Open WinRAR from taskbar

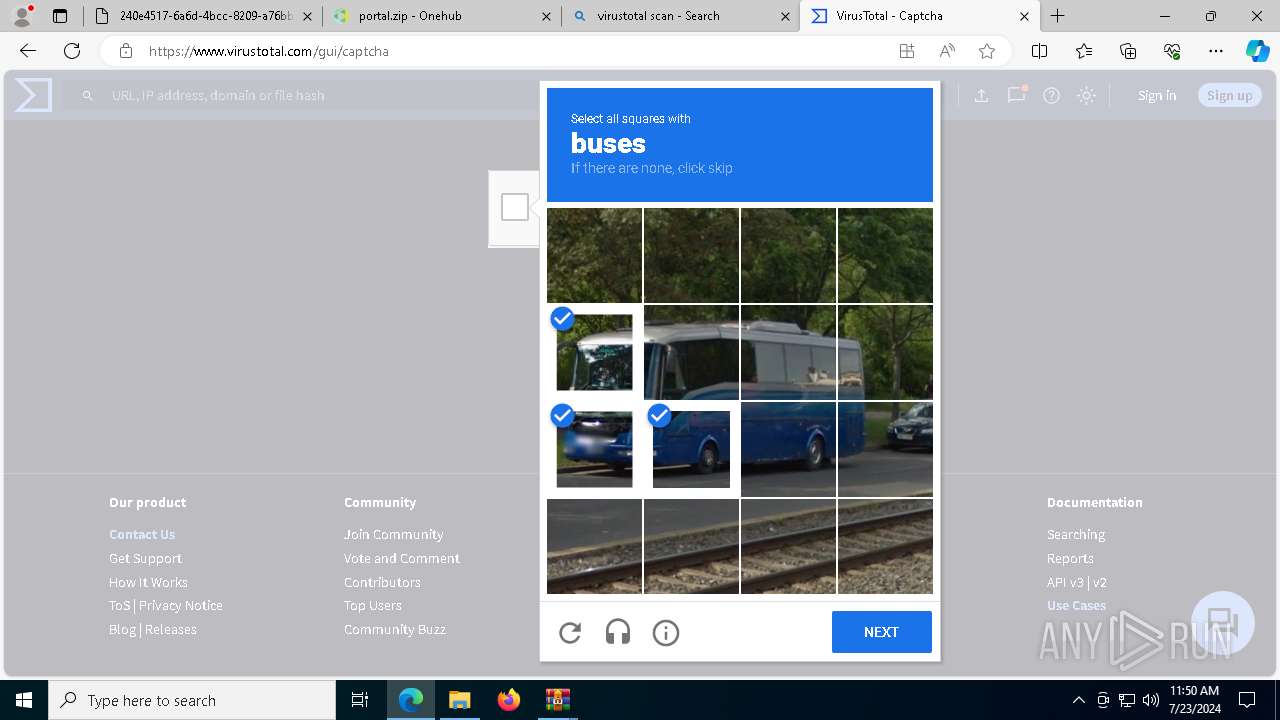(x=557, y=700)
